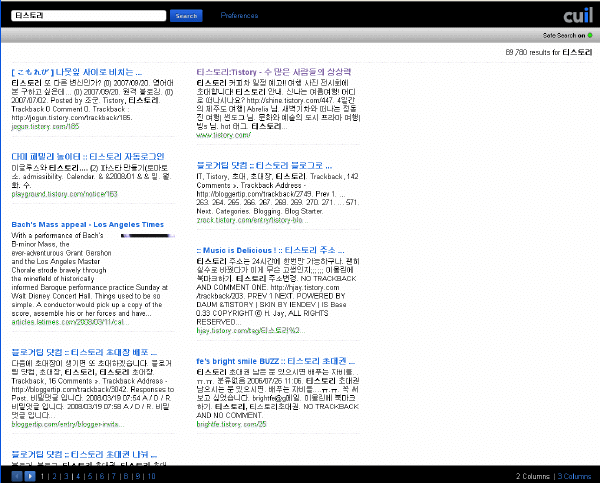Image resolution: width=600 pixels, height=483 pixels.
Task: Open fe's bright smile BUZZ result
Action: (x=276, y=361)
